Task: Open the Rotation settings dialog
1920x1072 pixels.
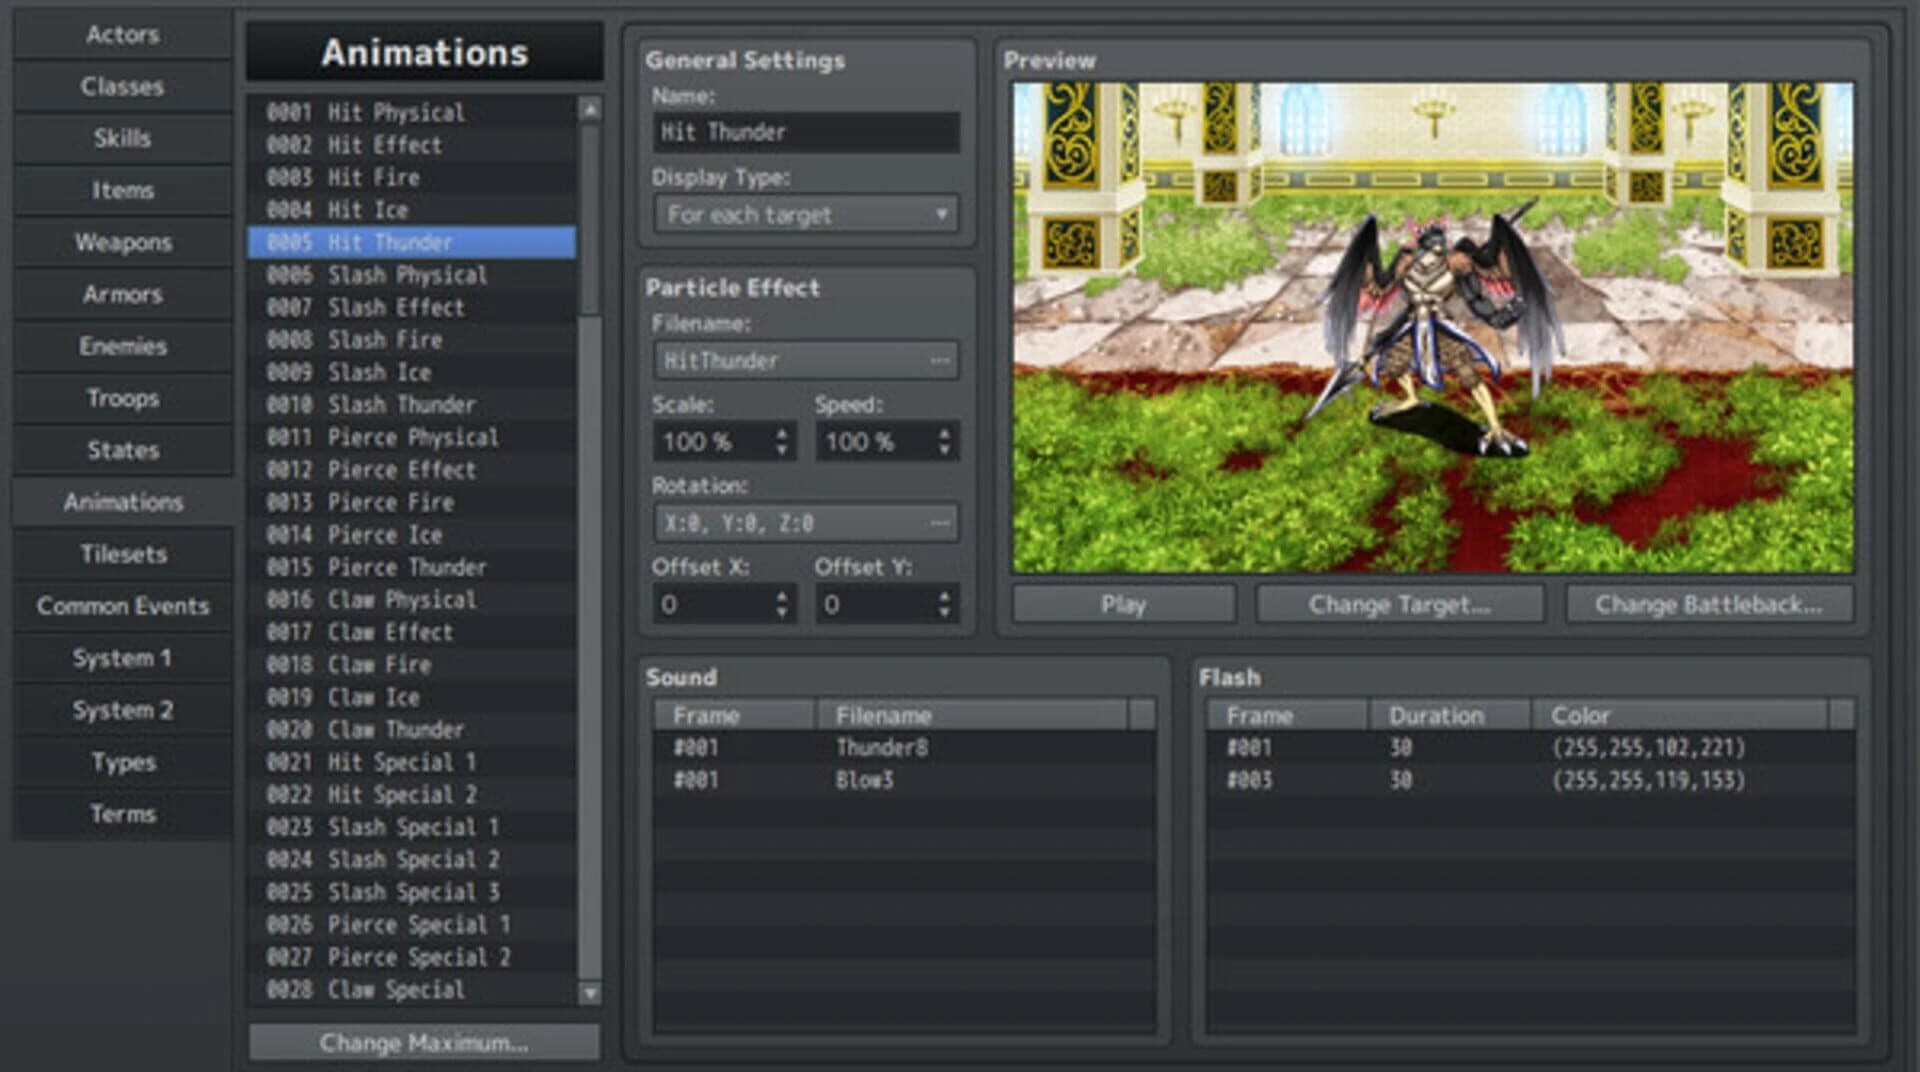Action: 938,521
